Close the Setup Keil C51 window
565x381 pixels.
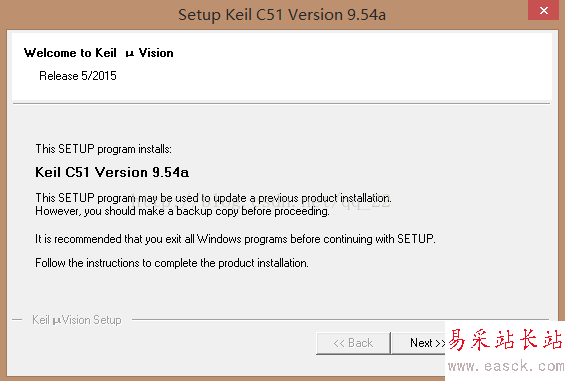click(544, 10)
